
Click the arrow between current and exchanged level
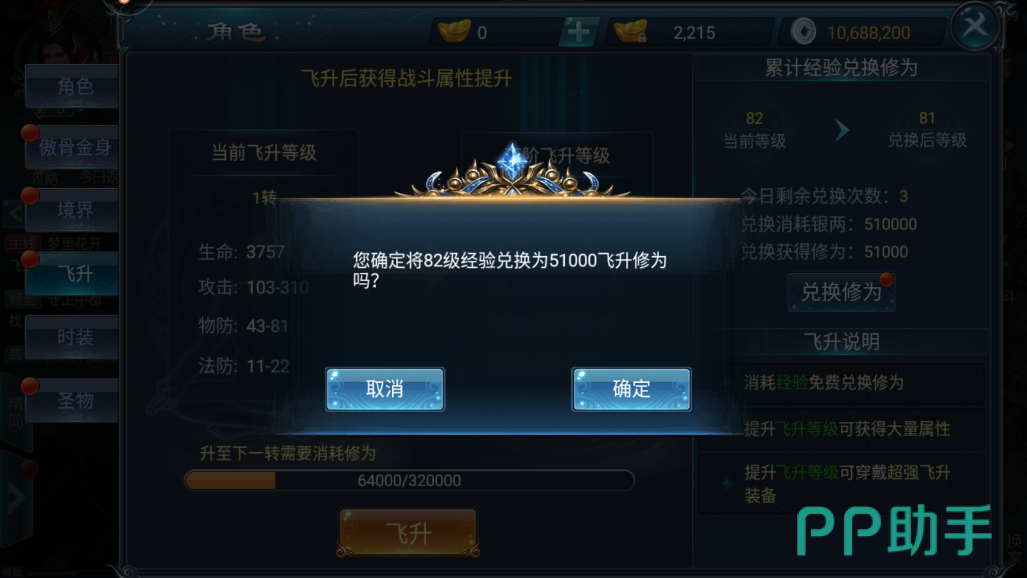842,130
